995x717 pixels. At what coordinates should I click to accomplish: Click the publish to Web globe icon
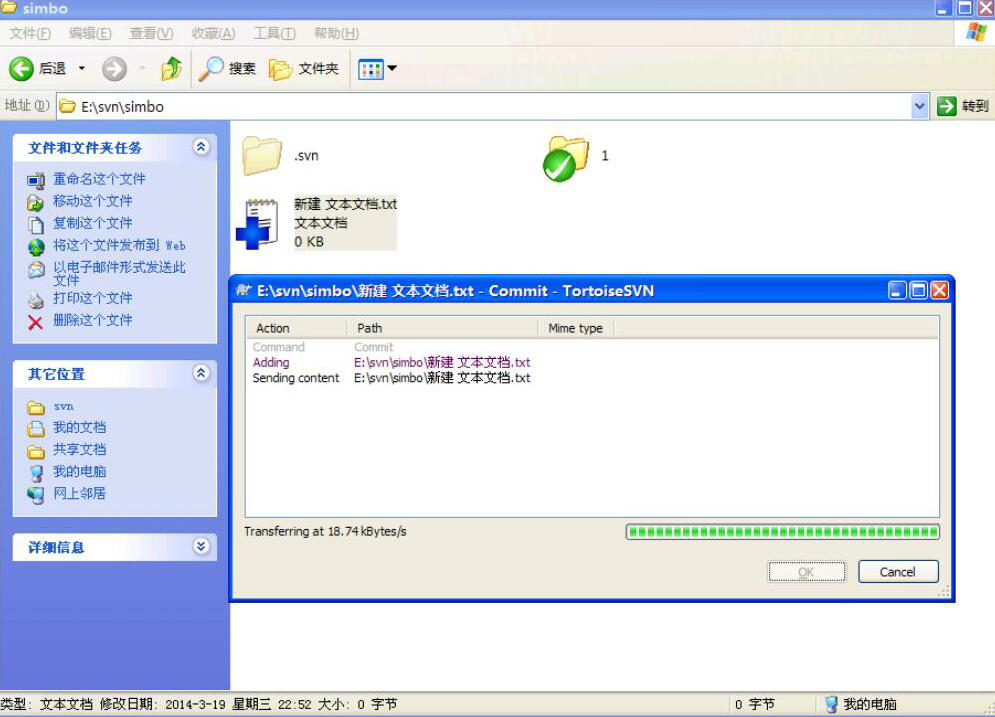click(36, 247)
